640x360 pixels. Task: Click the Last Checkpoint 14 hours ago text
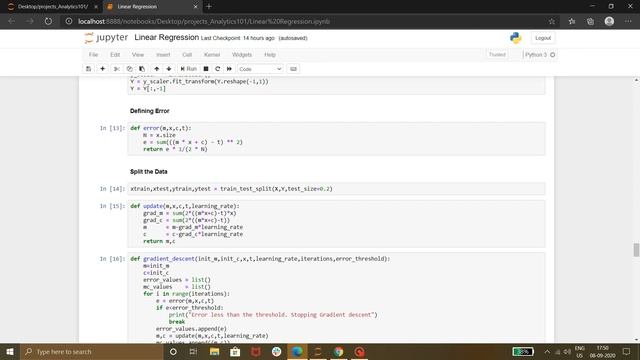click(x=238, y=38)
